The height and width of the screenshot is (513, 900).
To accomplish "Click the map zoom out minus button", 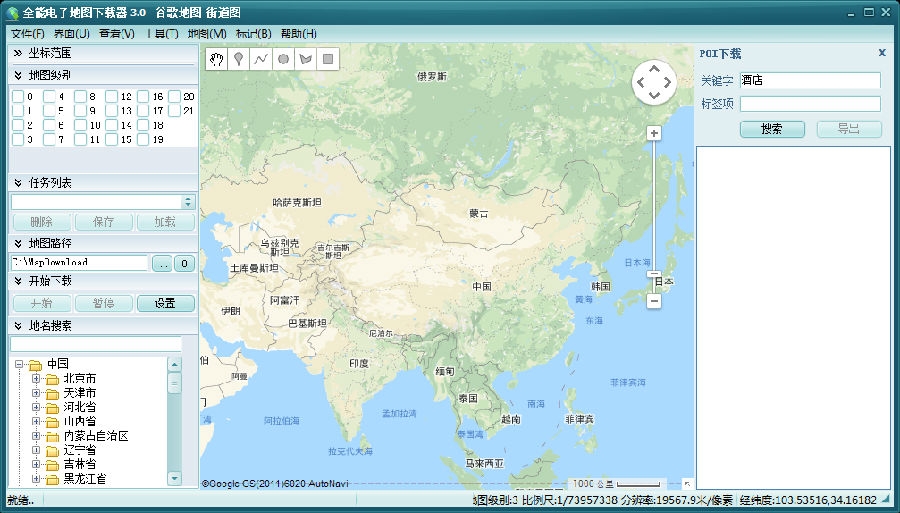I will coord(654,300).
